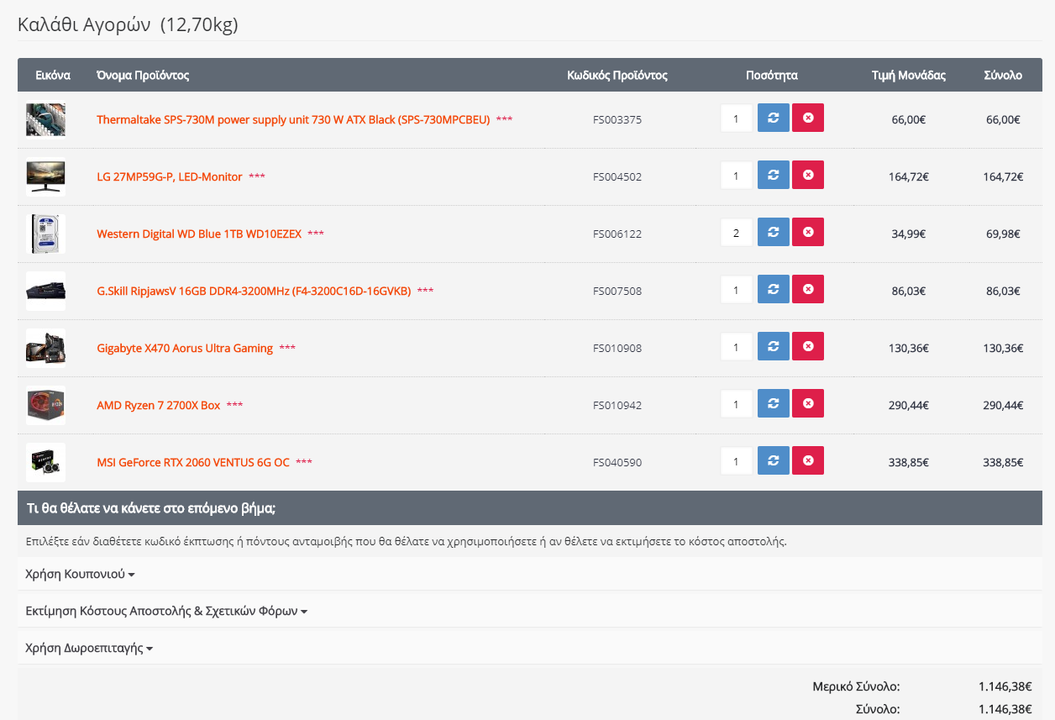Select product code FS010942

(x=617, y=406)
